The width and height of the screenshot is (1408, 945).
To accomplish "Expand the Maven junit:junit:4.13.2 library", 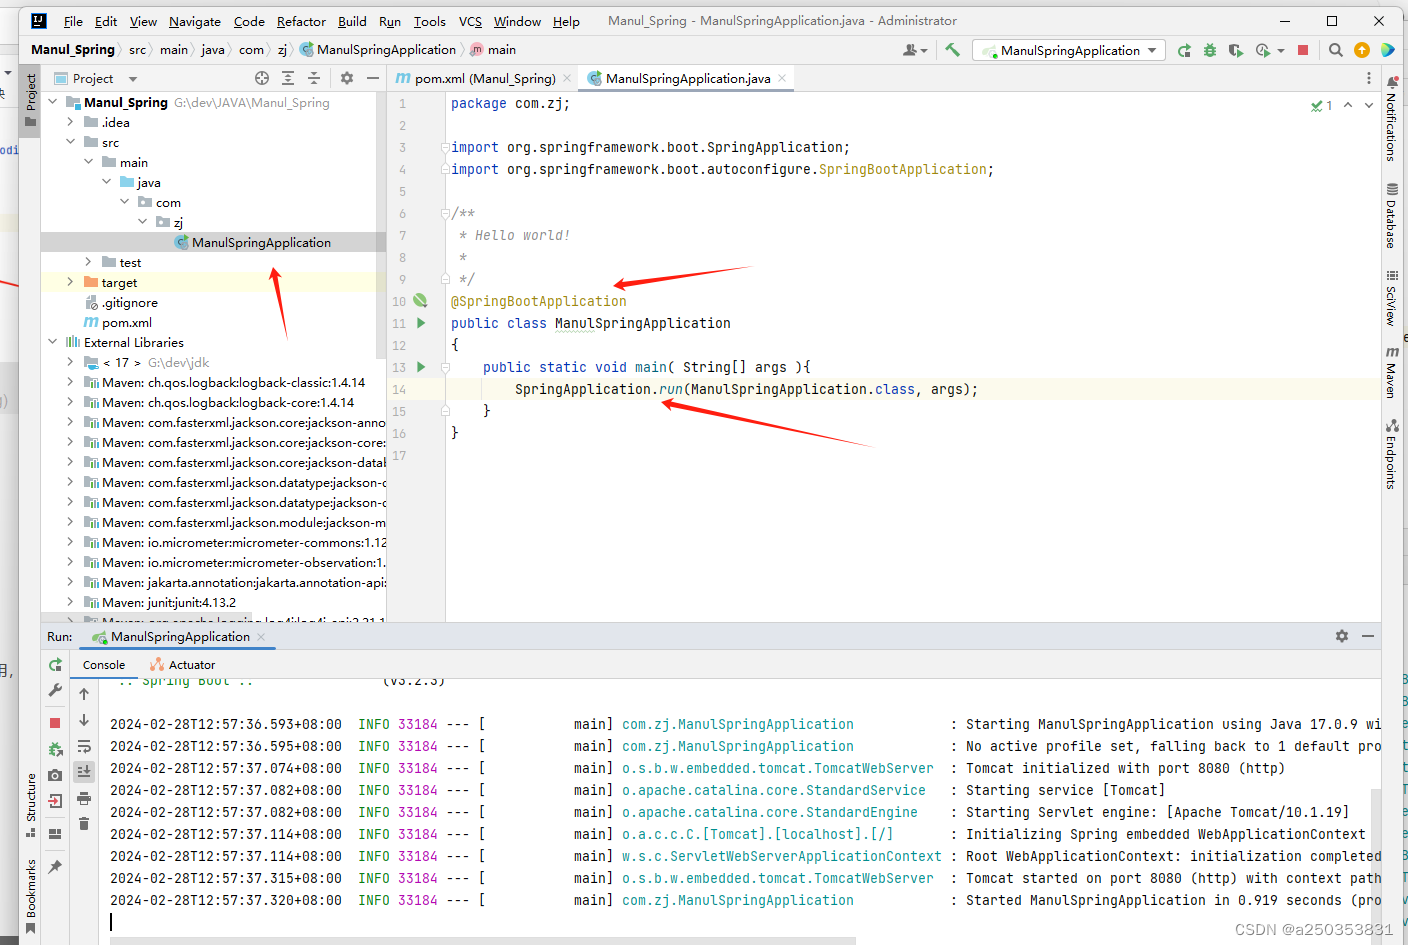I will 70,602.
